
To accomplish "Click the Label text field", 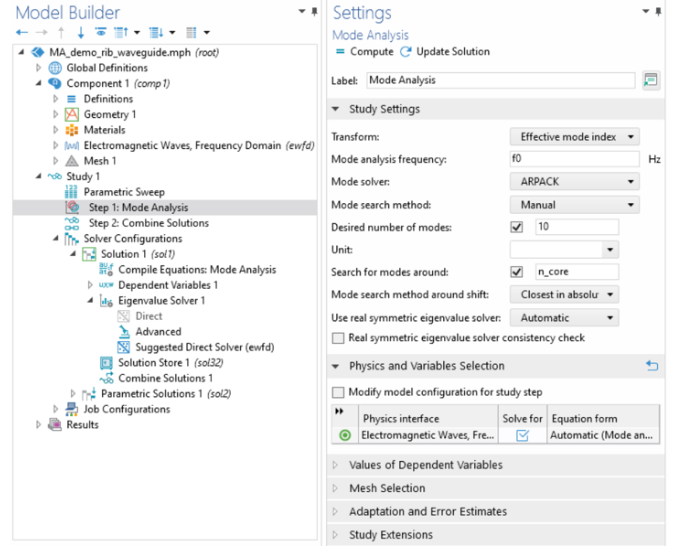I will tap(501, 80).
